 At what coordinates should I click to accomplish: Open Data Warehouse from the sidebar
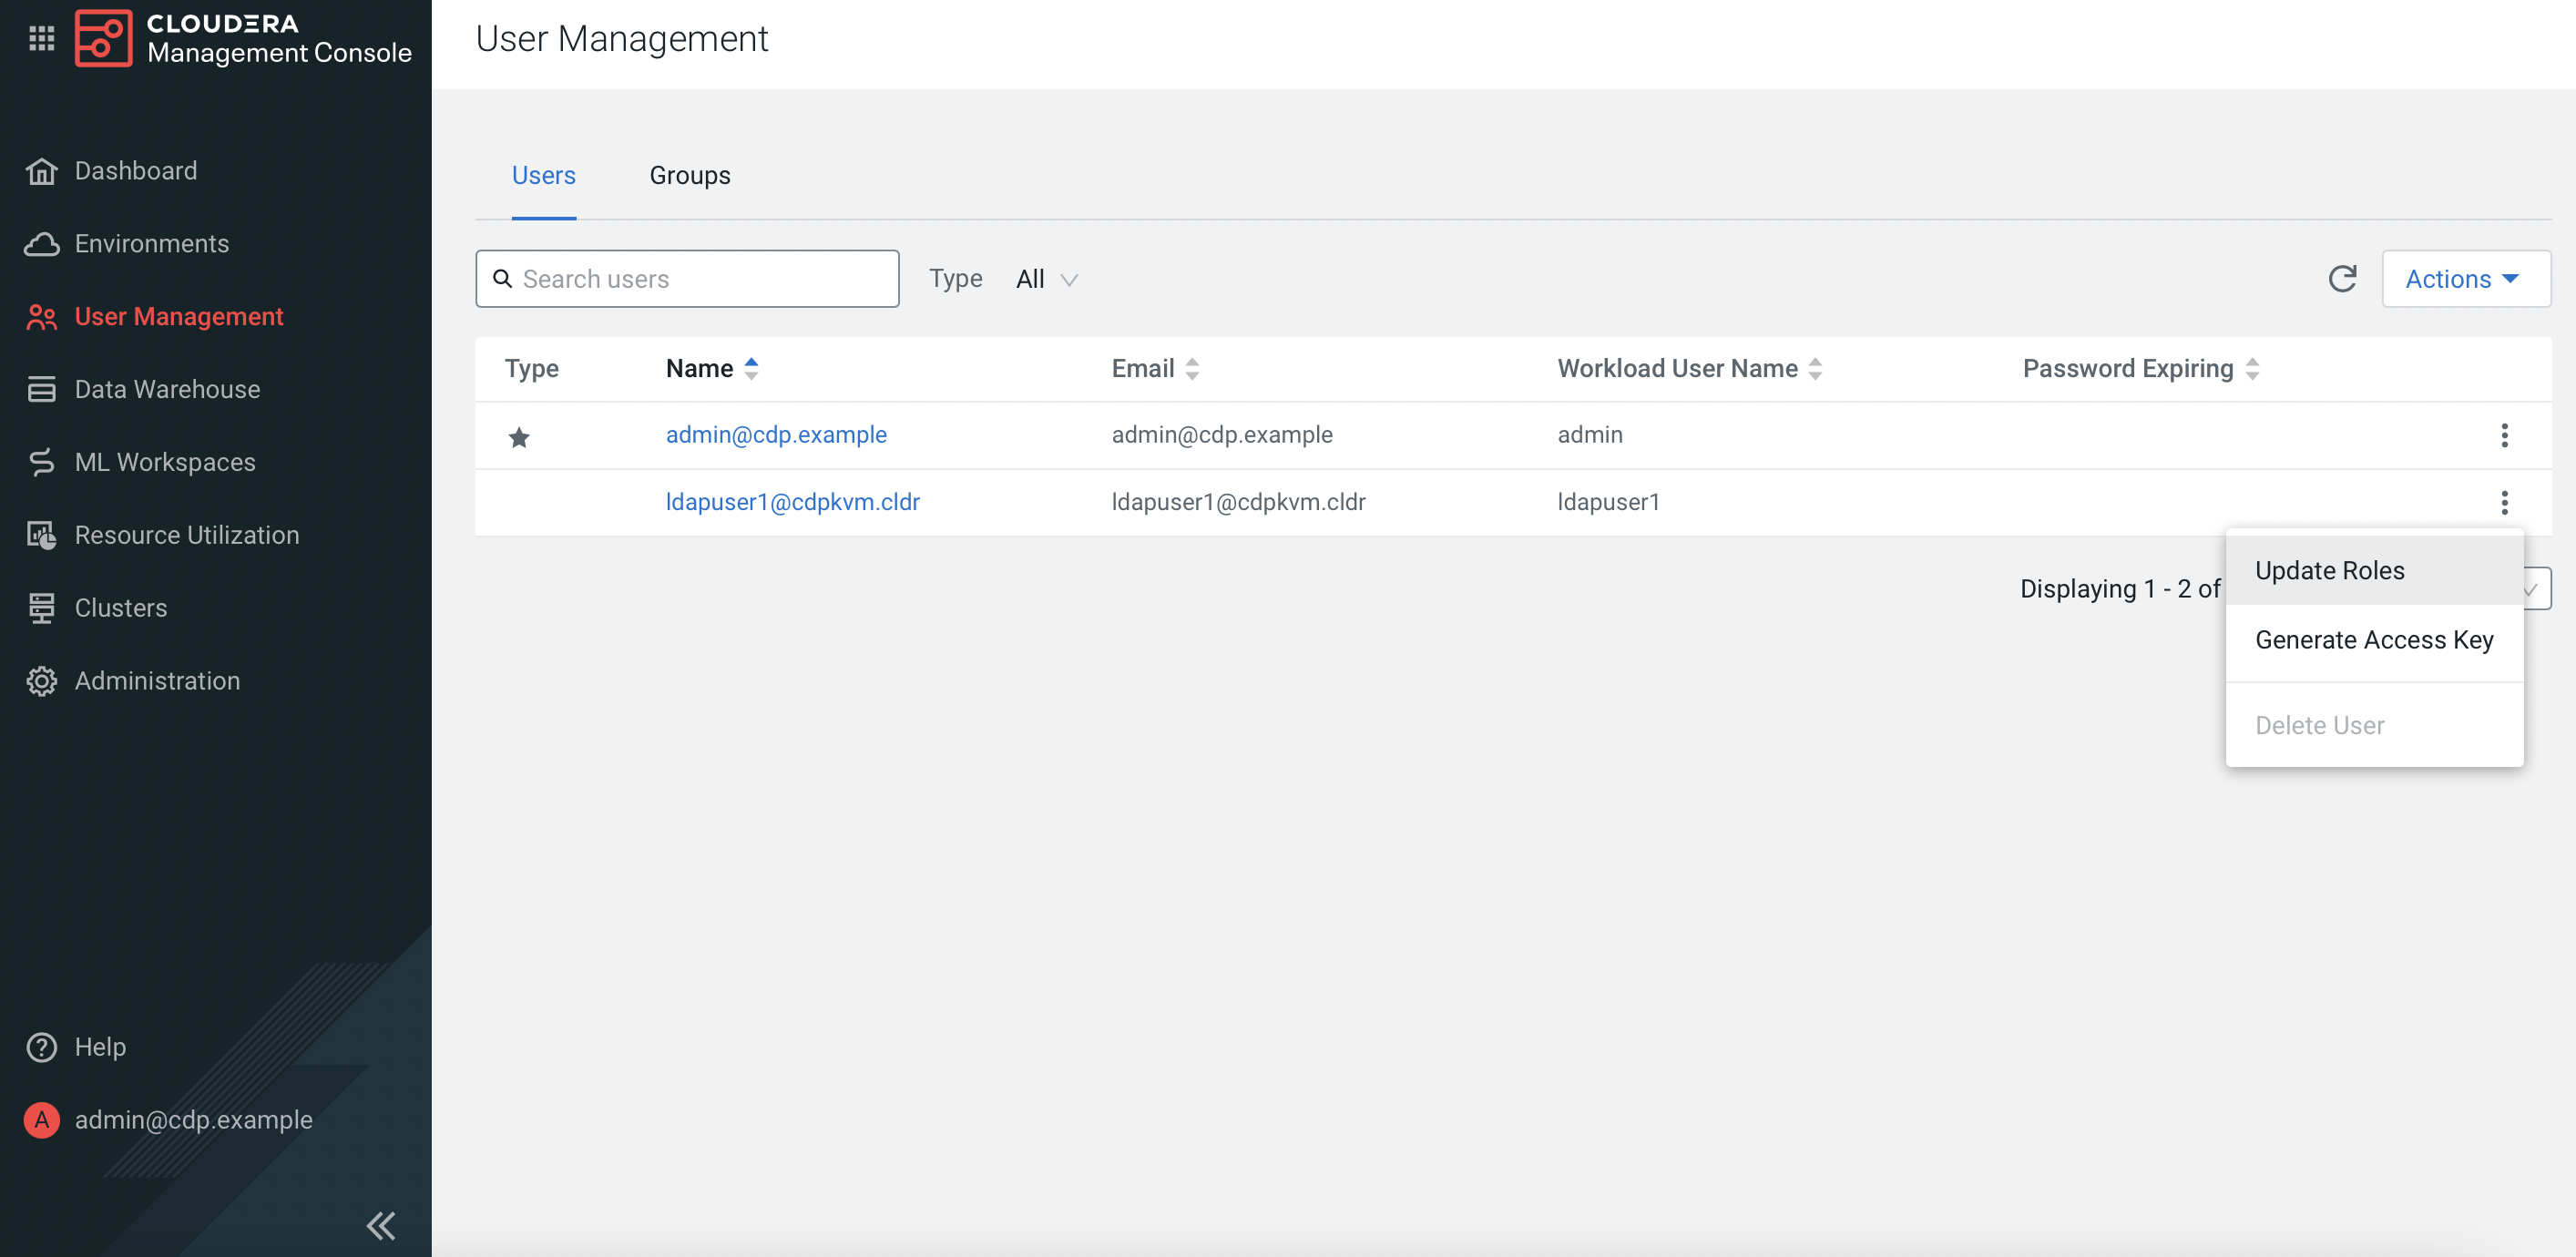167,389
